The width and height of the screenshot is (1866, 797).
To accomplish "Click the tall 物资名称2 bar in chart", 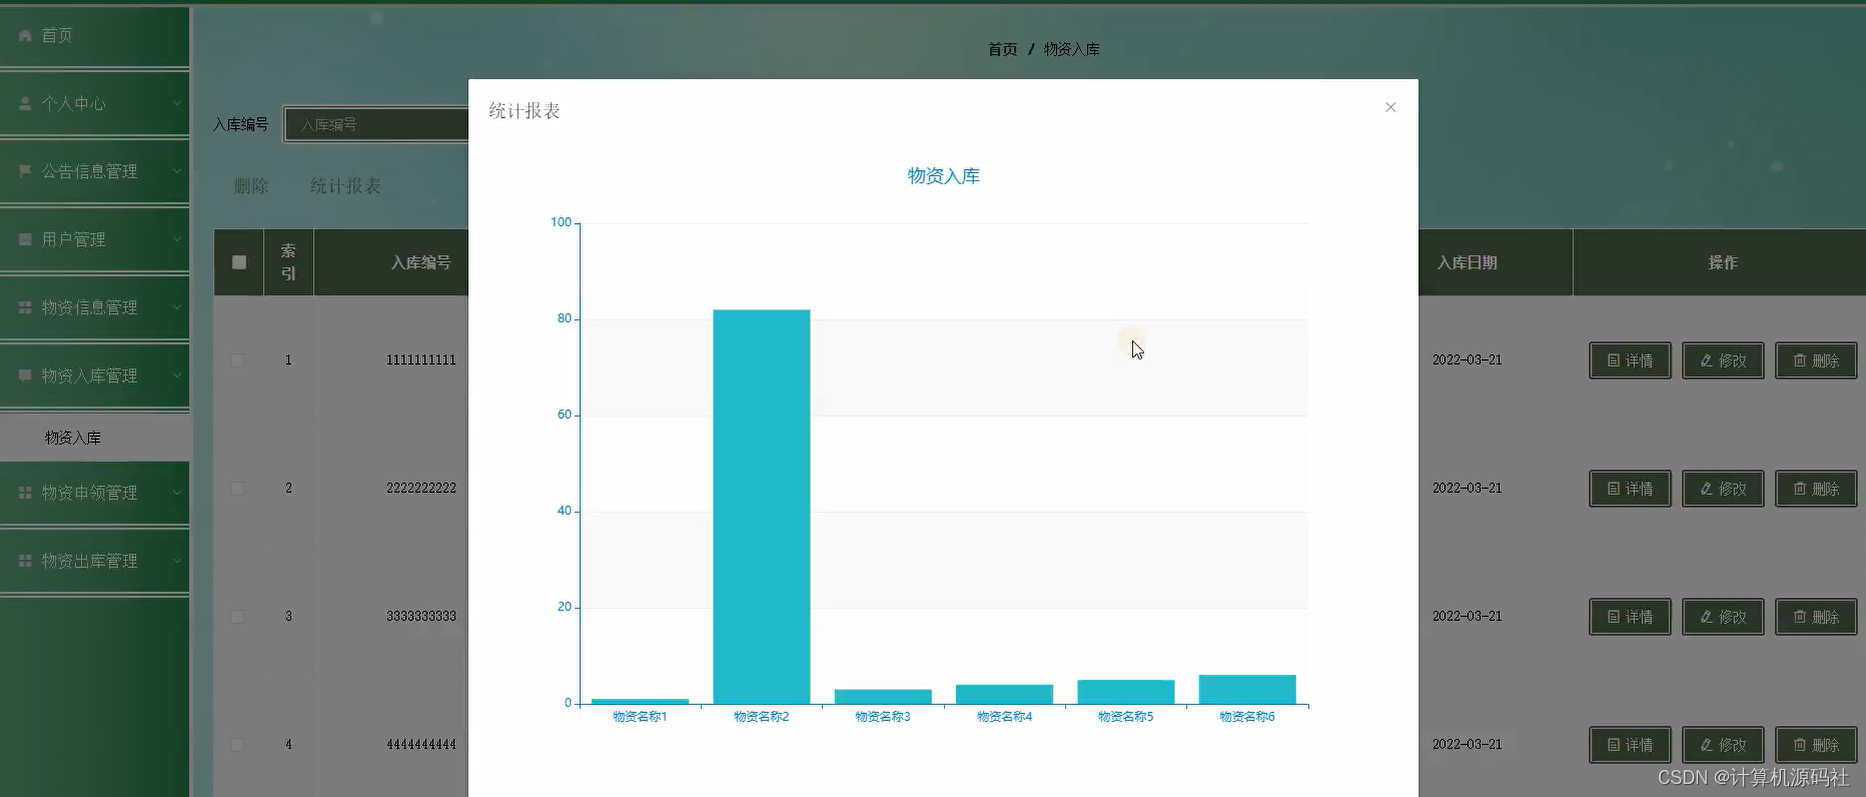I will [x=761, y=507].
